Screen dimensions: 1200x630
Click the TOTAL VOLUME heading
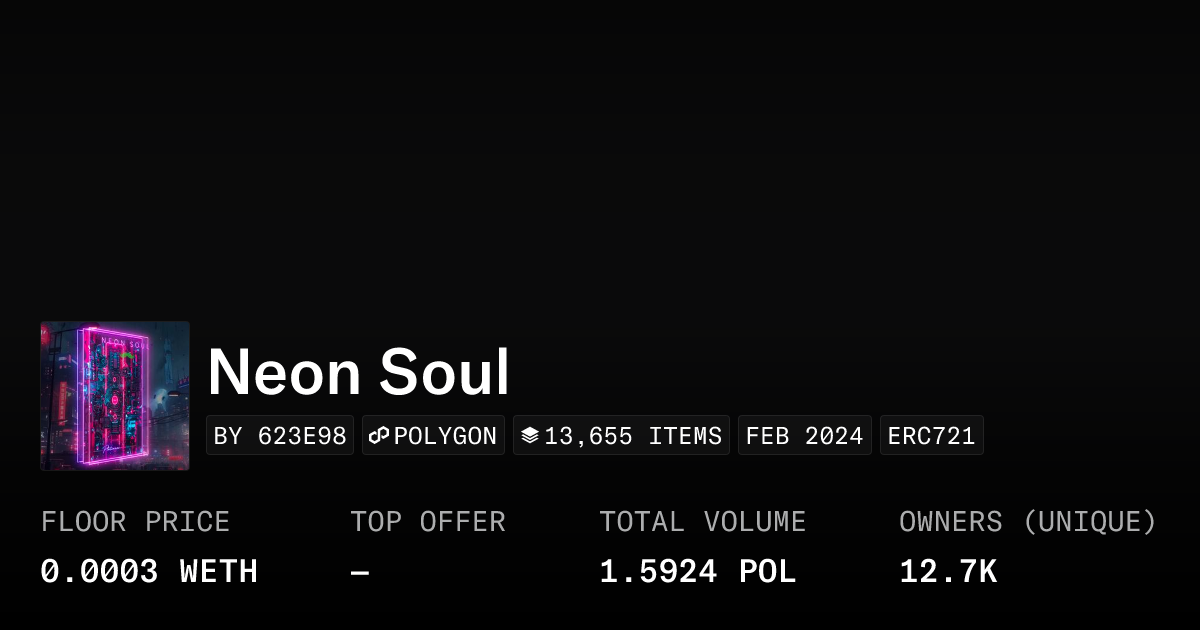[x=702, y=522]
